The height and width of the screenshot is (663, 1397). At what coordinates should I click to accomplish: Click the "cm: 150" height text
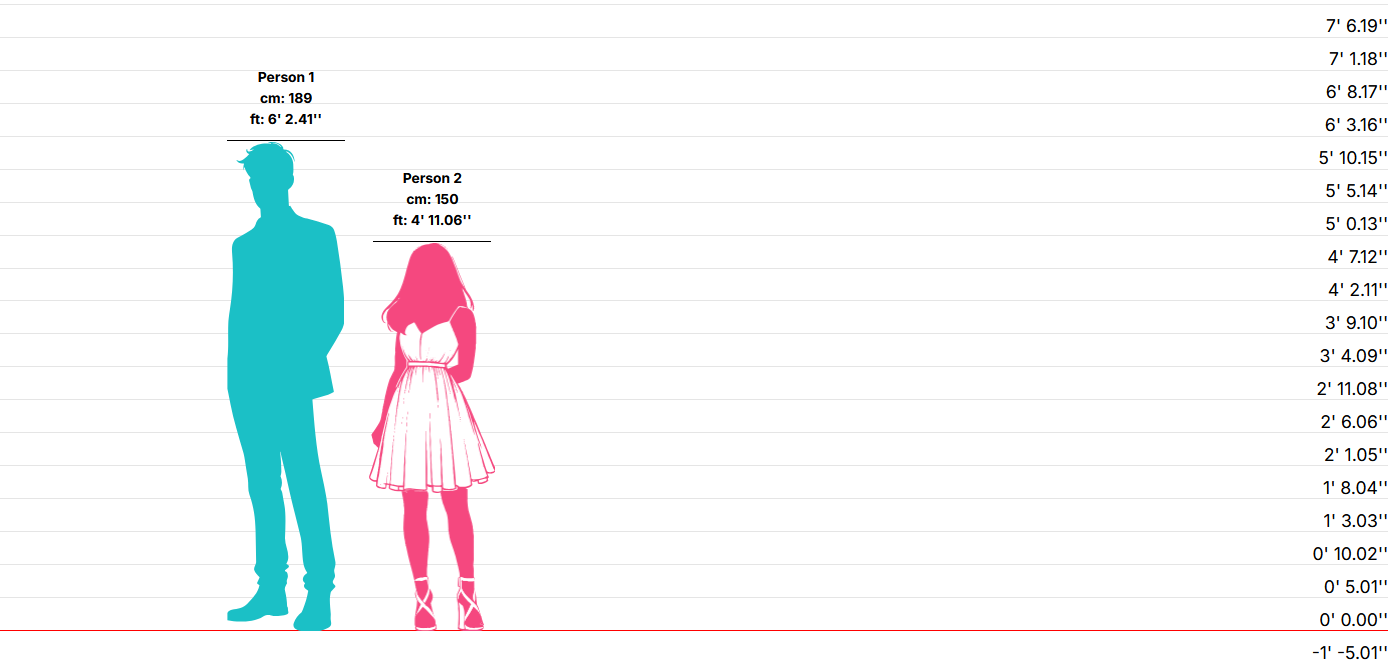click(432, 199)
